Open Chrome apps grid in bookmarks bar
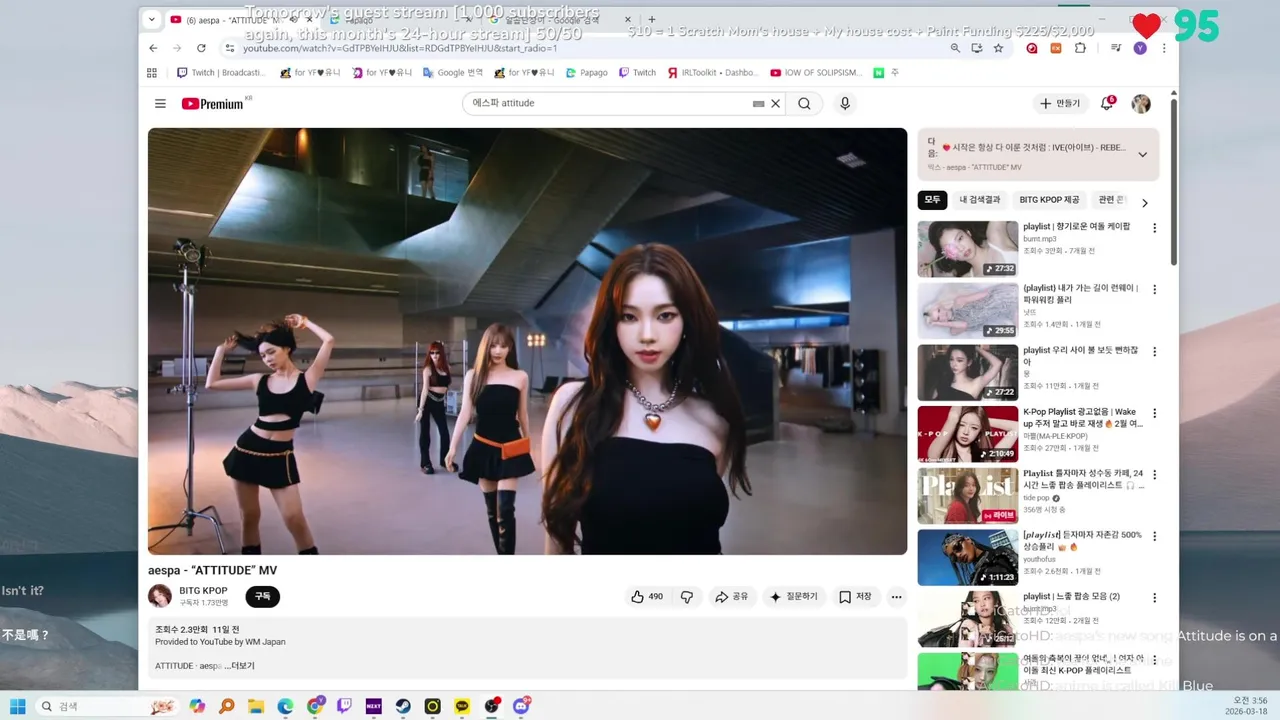 coord(152,73)
